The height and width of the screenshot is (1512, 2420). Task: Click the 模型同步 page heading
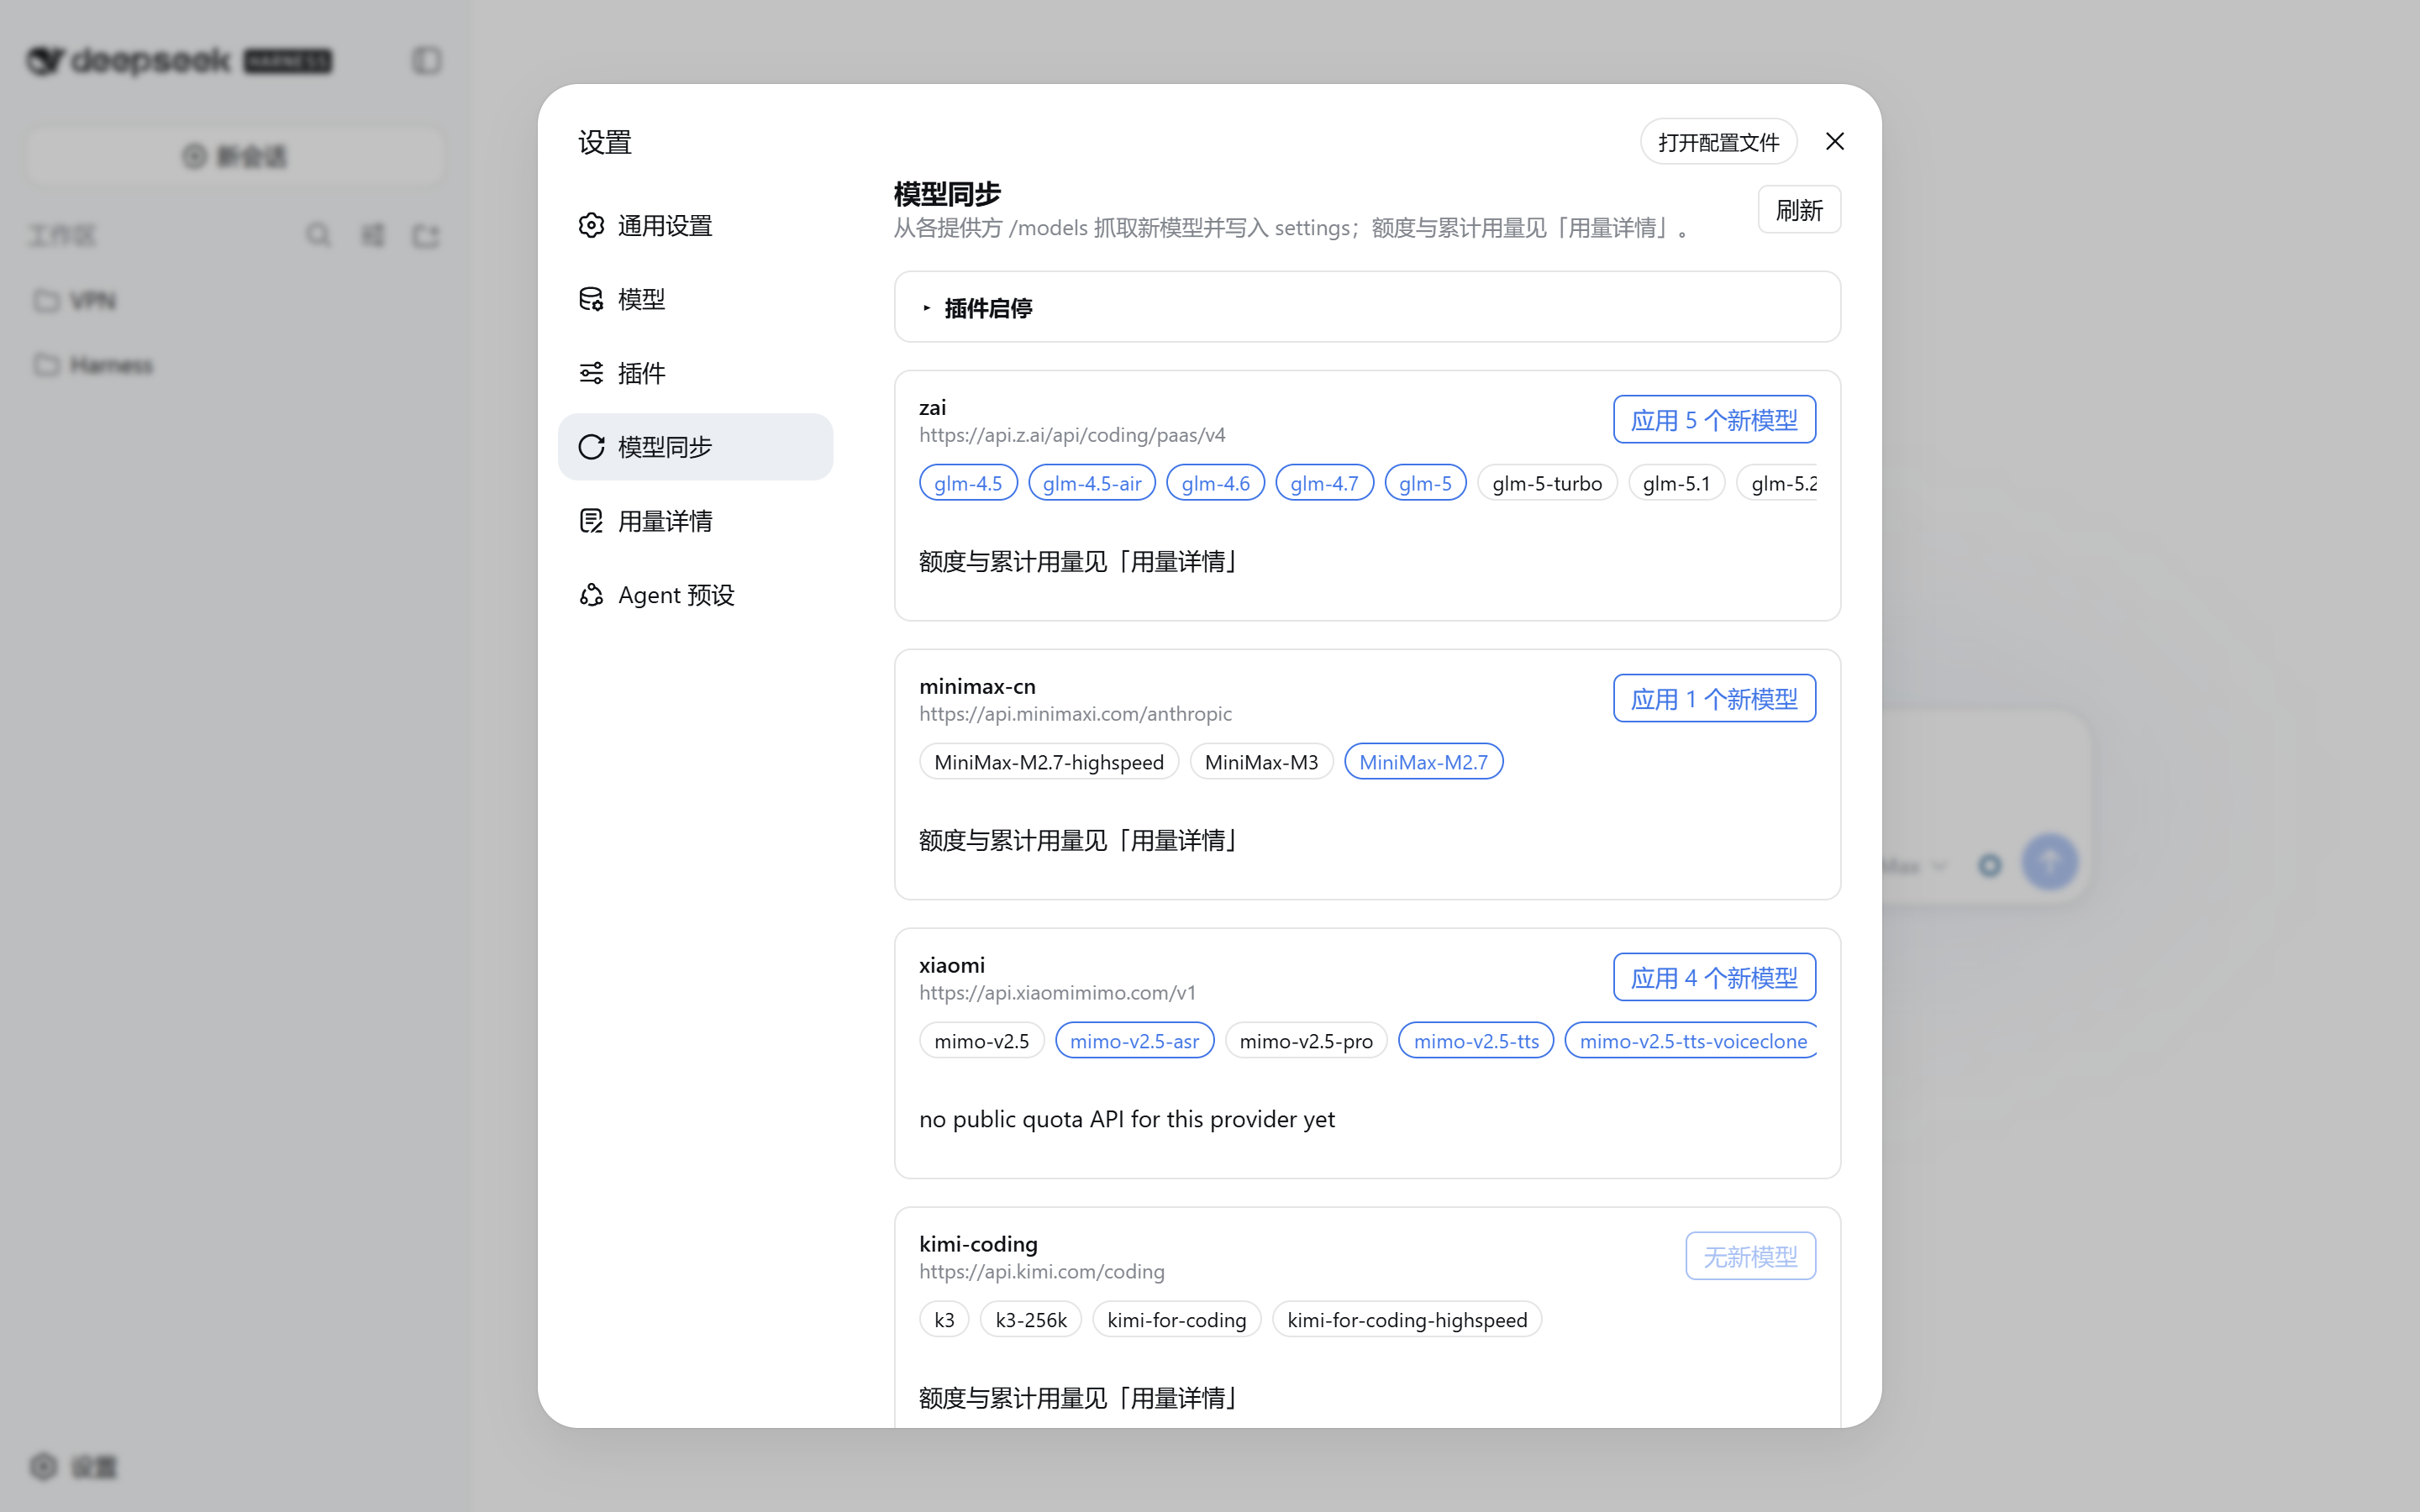click(x=947, y=194)
